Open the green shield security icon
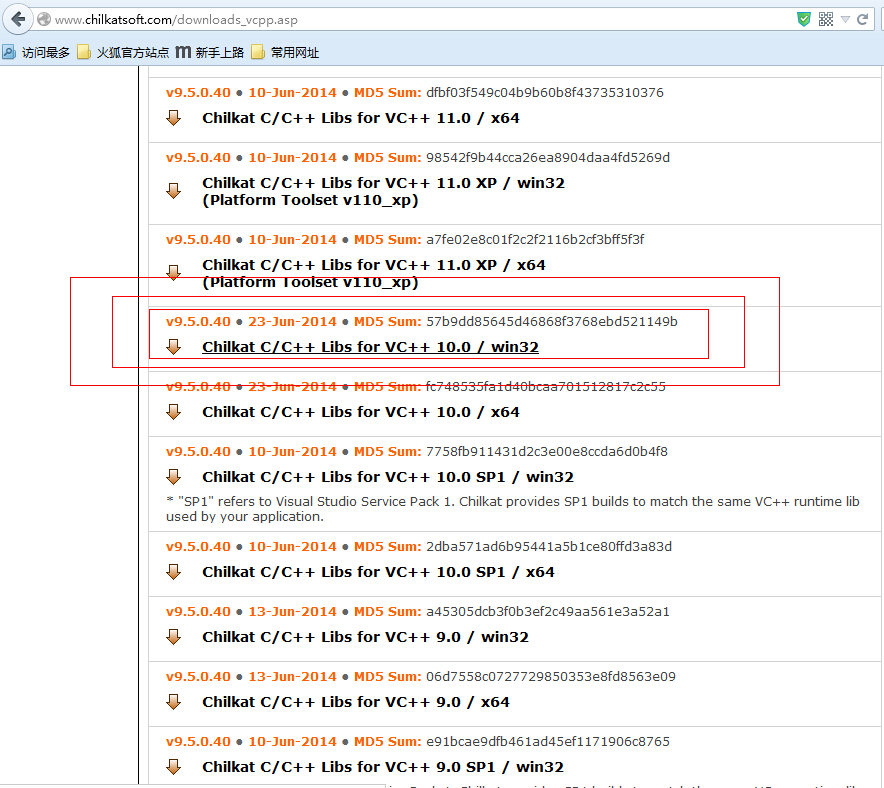Viewport: 884px width, 788px height. click(x=804, y=20)
